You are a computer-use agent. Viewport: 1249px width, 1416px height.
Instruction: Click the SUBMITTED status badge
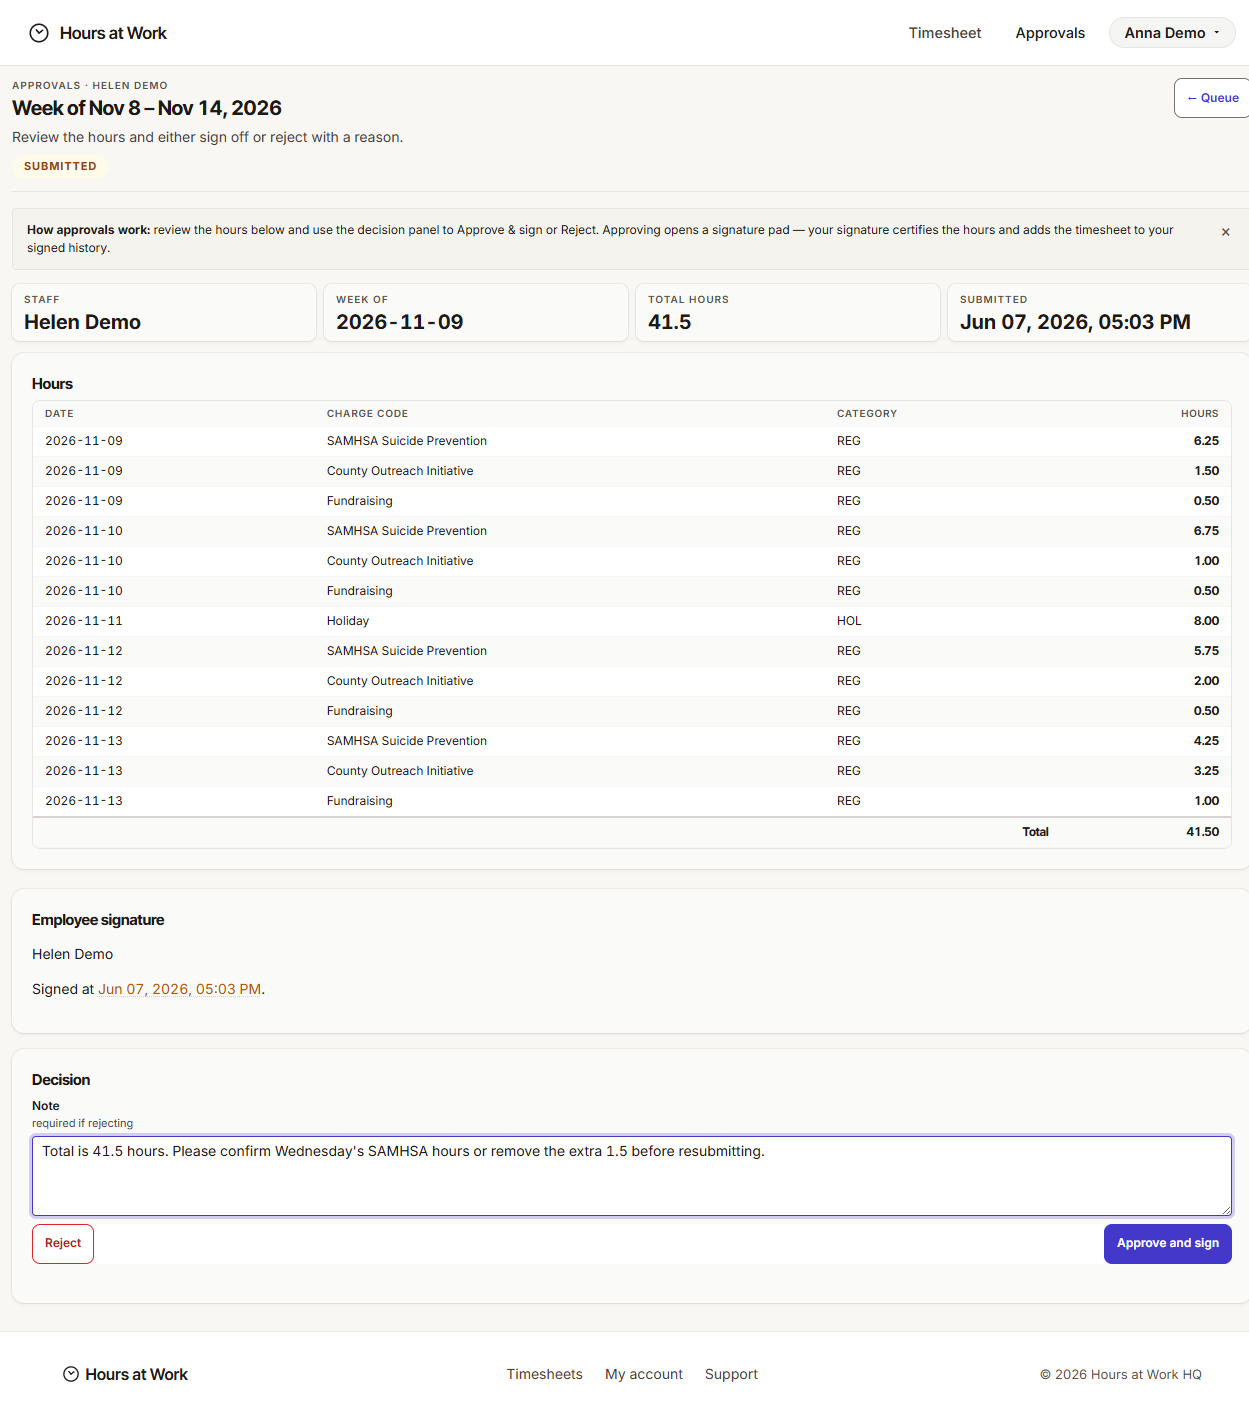click(60, 166)
